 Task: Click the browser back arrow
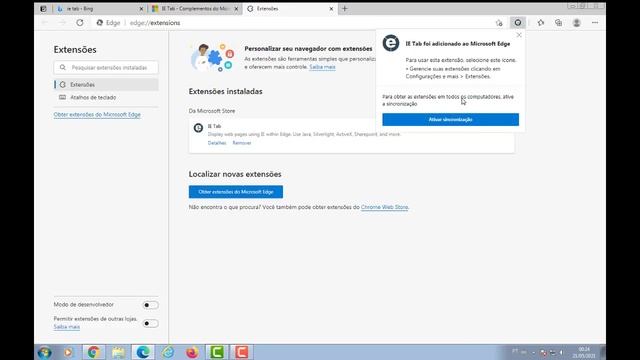(45, 23)
